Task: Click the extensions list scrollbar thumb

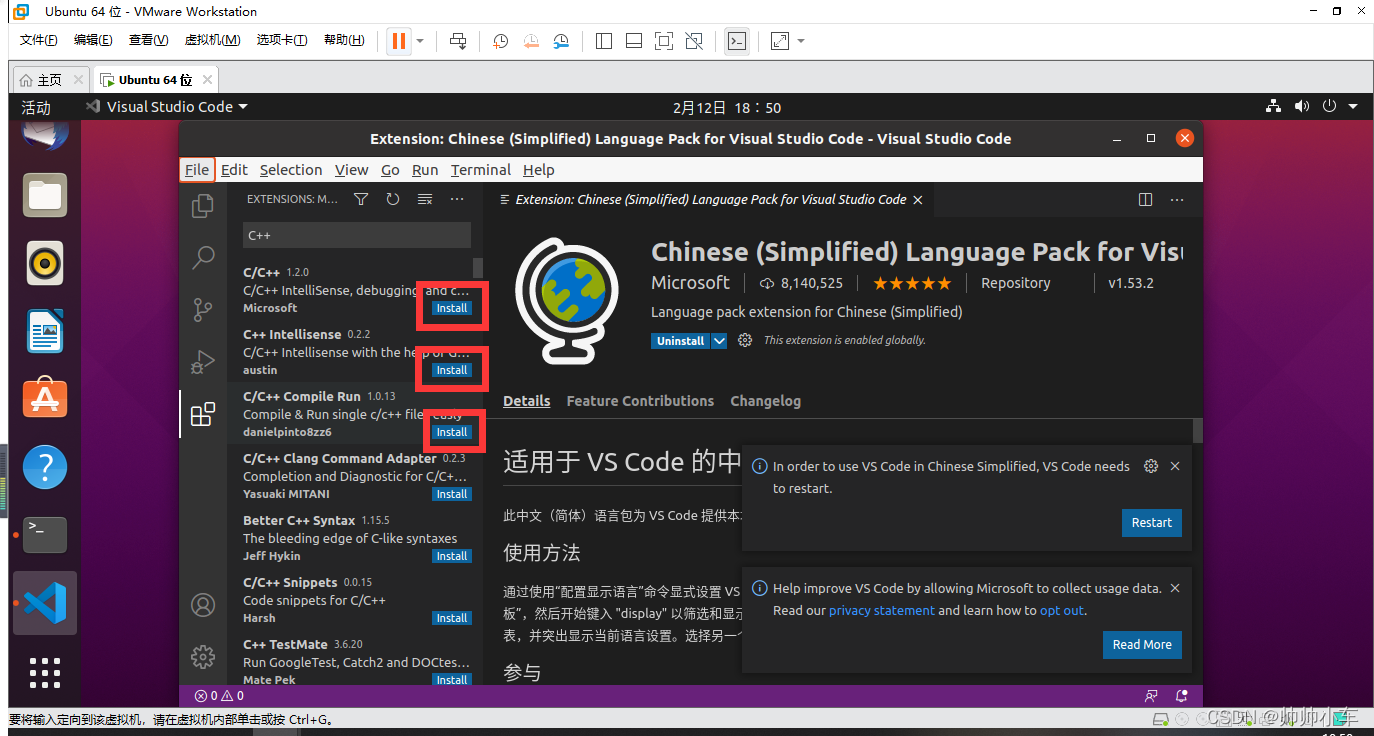Action: tap(477, 268)
